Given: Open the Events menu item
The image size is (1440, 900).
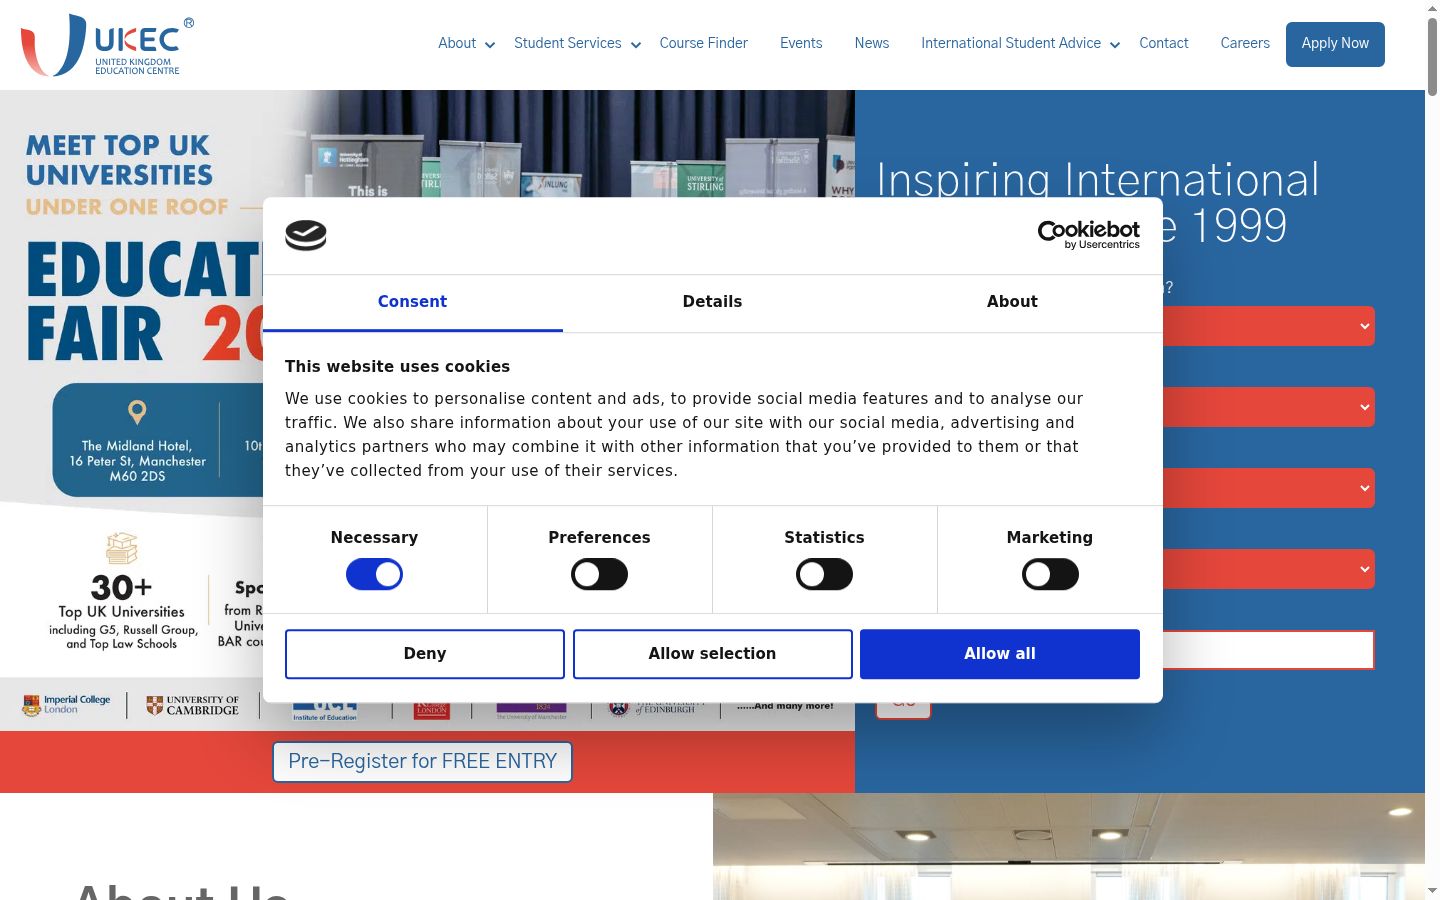Looking at the screenshot, I should point(801,43).
